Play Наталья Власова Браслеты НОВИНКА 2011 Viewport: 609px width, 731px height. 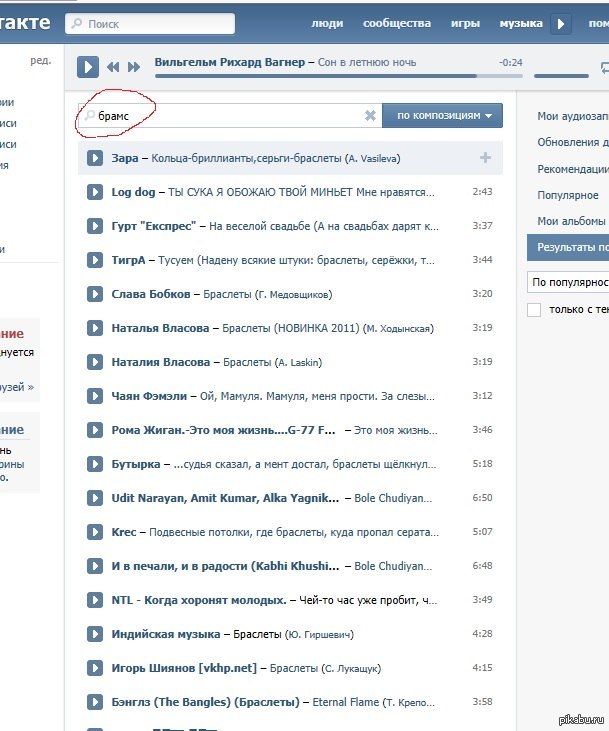[x=95, y=328]
